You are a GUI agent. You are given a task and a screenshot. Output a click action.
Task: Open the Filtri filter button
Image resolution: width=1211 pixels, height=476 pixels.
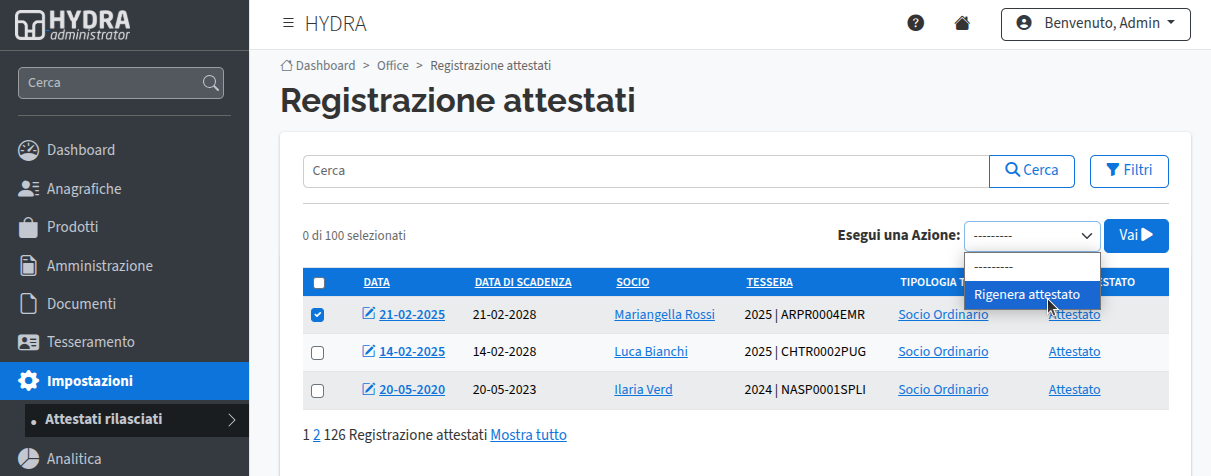coord(1129,171)
